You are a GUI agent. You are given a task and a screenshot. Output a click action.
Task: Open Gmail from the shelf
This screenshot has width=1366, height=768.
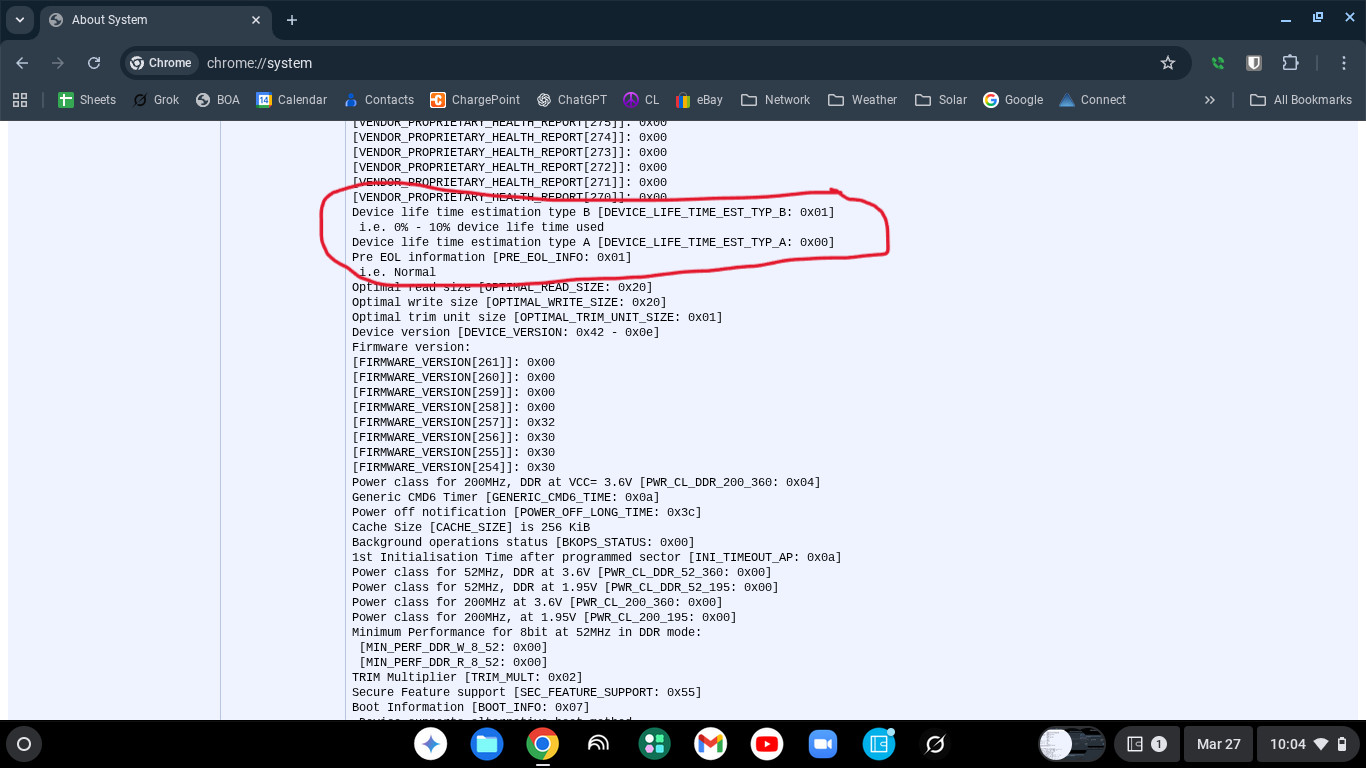click(711, 744)
